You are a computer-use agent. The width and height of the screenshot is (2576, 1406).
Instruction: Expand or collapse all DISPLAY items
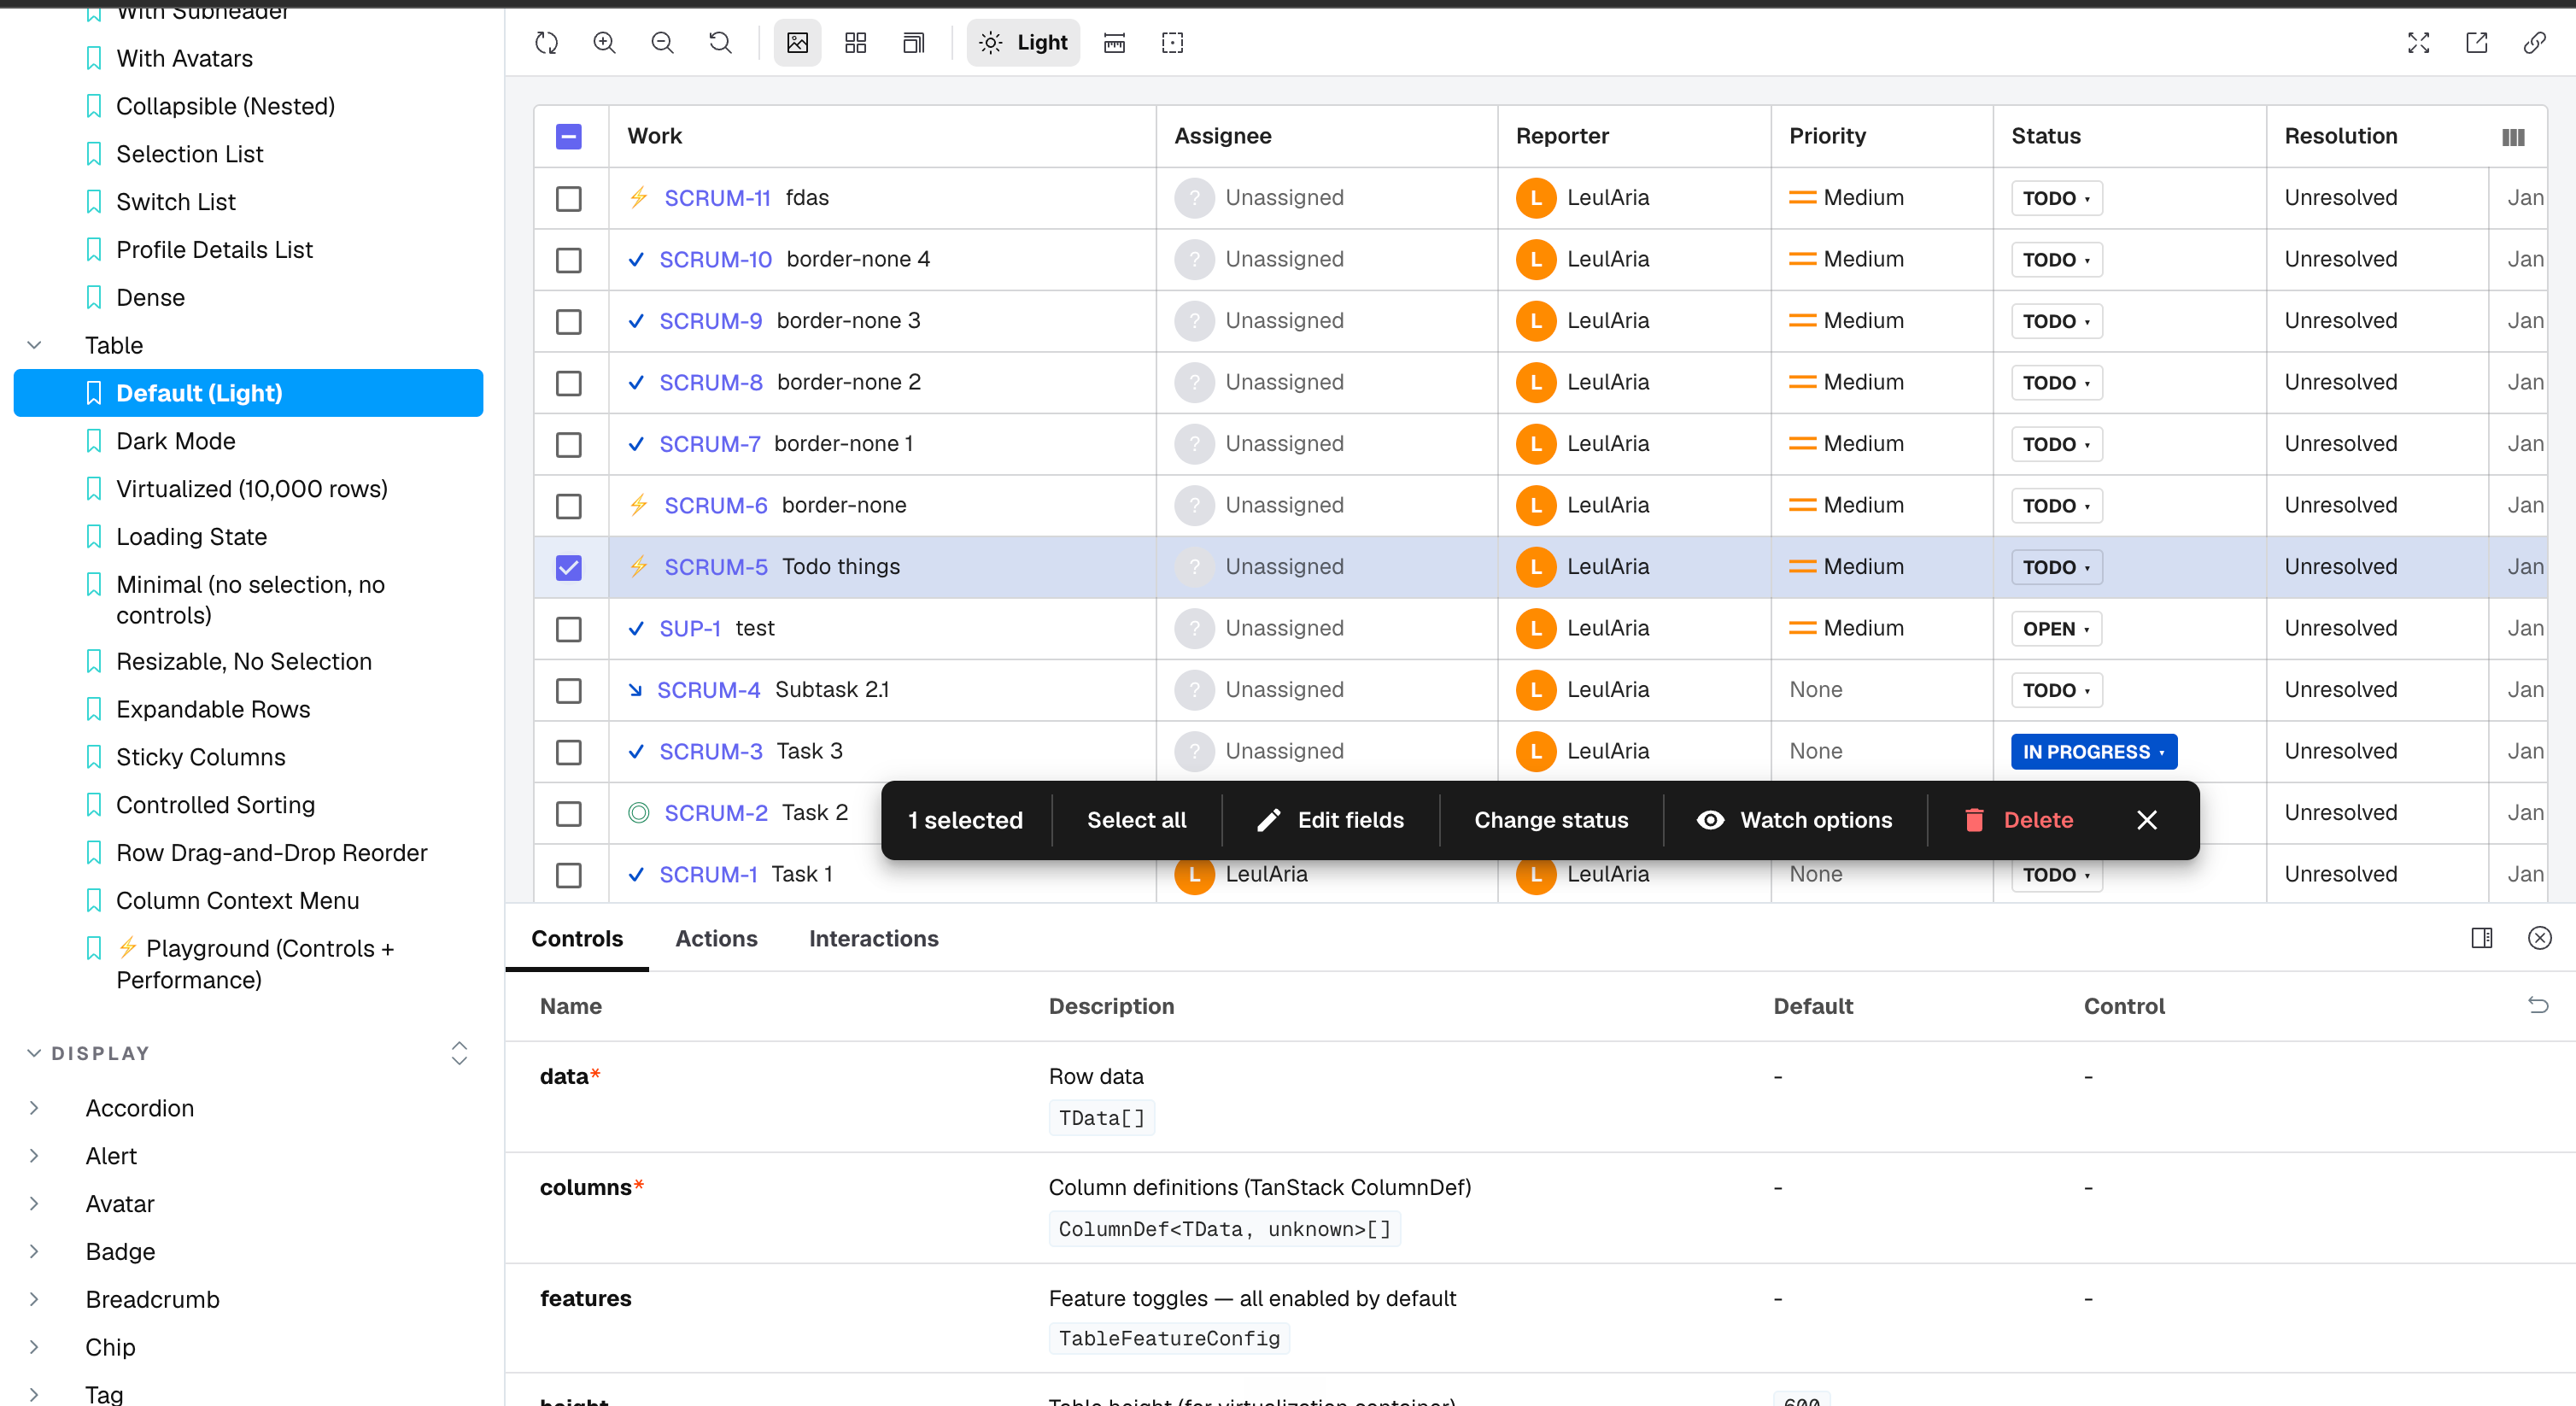[459, 1053]
